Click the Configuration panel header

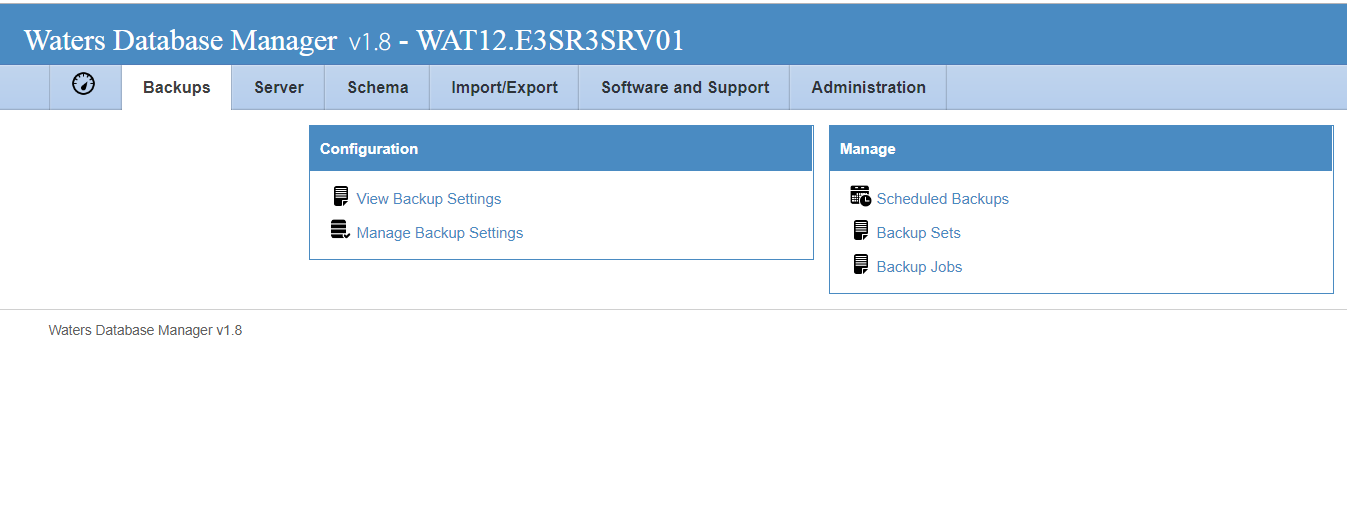point(561,148)
